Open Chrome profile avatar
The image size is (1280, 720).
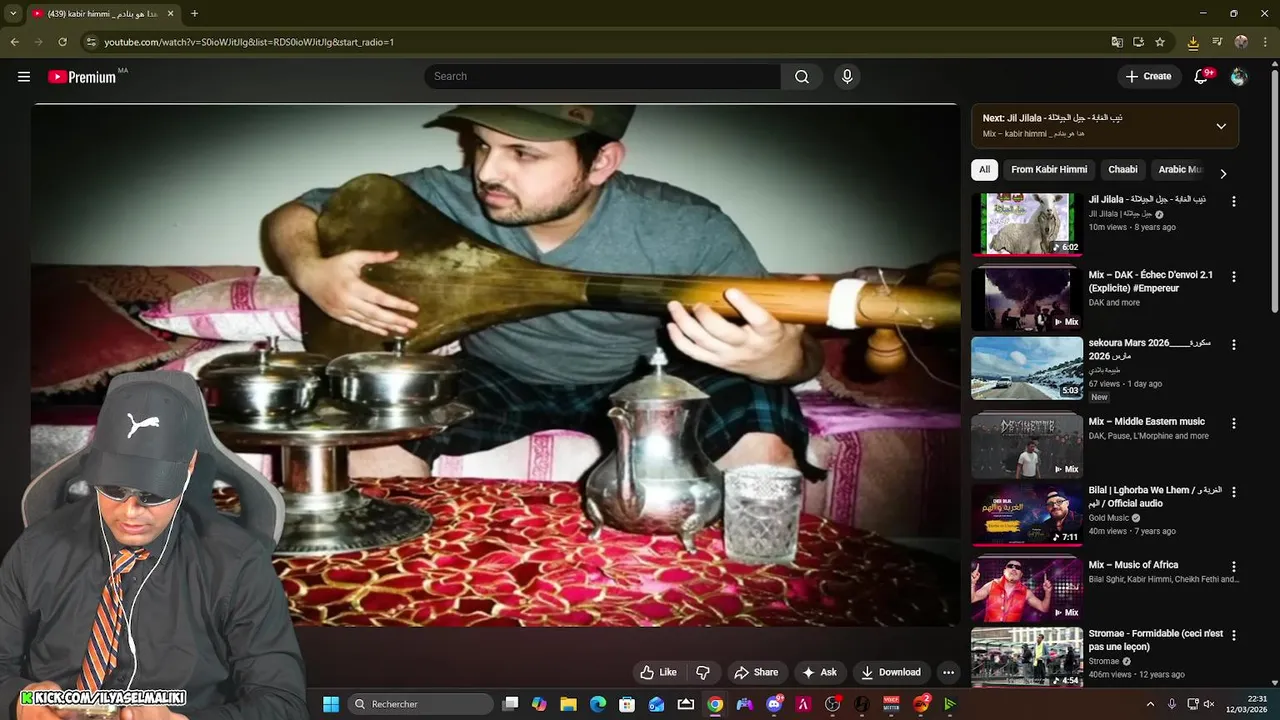coord(1241,42)
